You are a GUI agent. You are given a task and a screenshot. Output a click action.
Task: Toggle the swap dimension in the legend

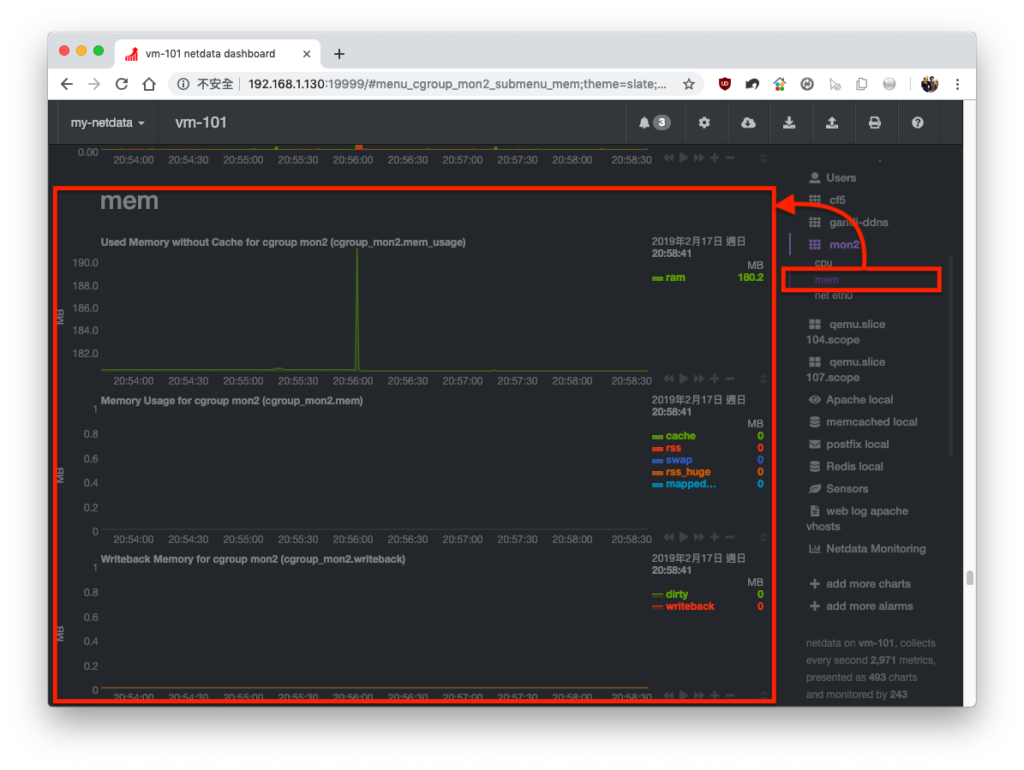679,460
